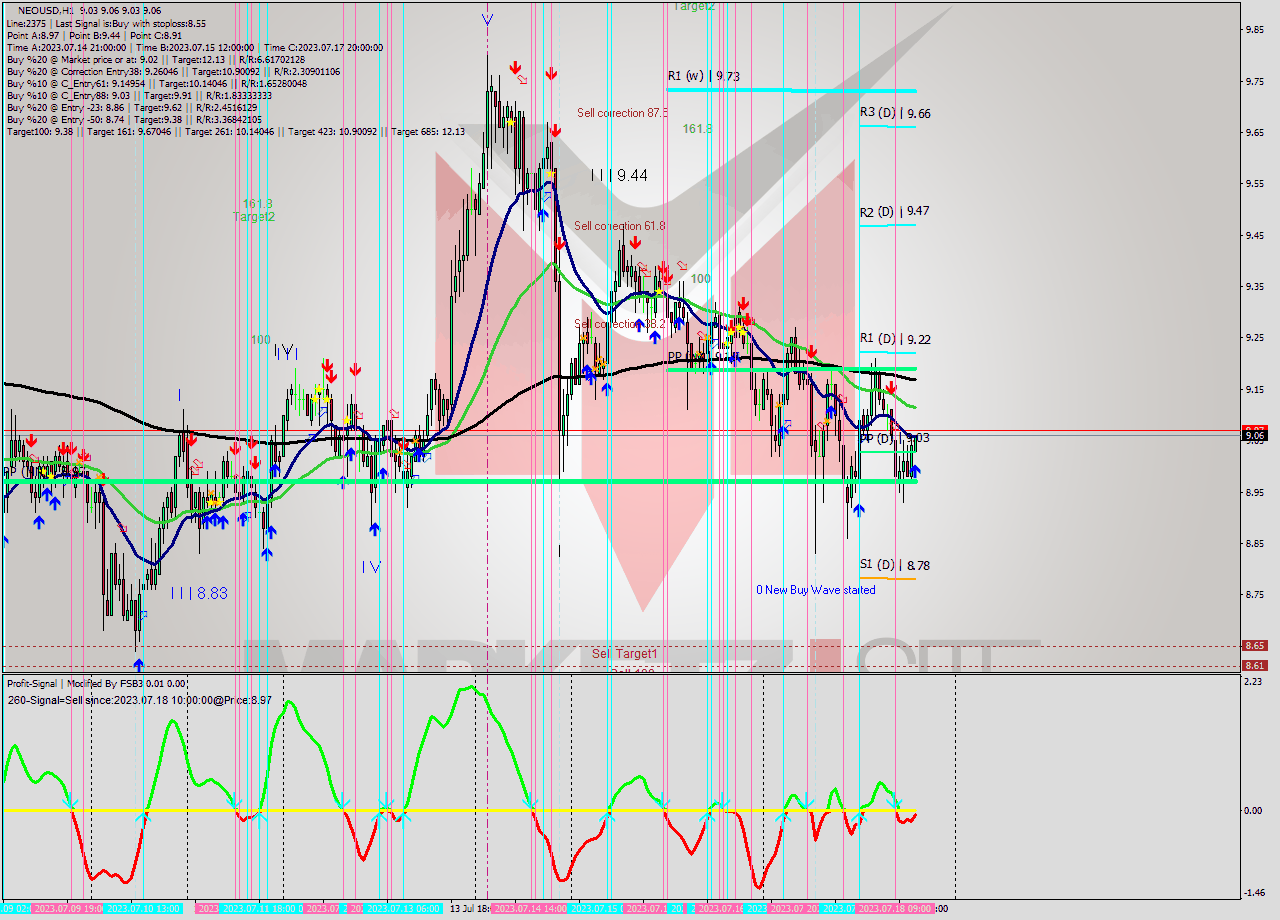Click the 'Buy %20 @ Entry -50: 8.74' line

click(x=135, y=119)
